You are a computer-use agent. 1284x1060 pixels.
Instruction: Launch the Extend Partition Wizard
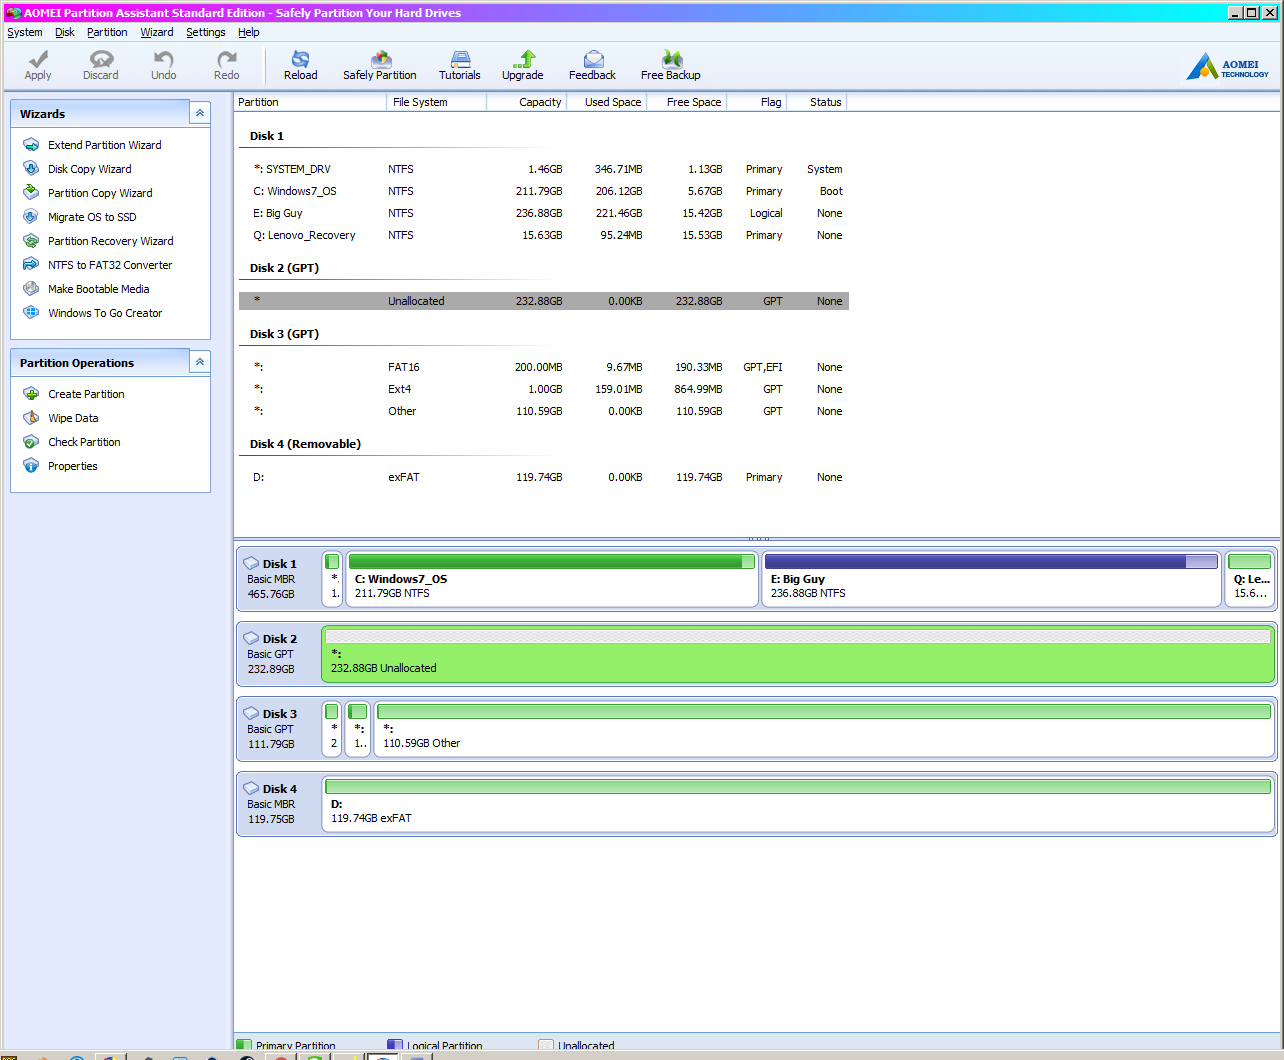(x=104, y=145)
